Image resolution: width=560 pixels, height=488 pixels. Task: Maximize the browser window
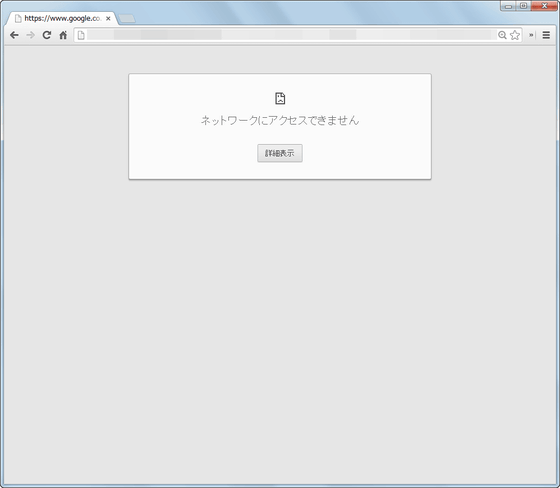tap(523, 6)
